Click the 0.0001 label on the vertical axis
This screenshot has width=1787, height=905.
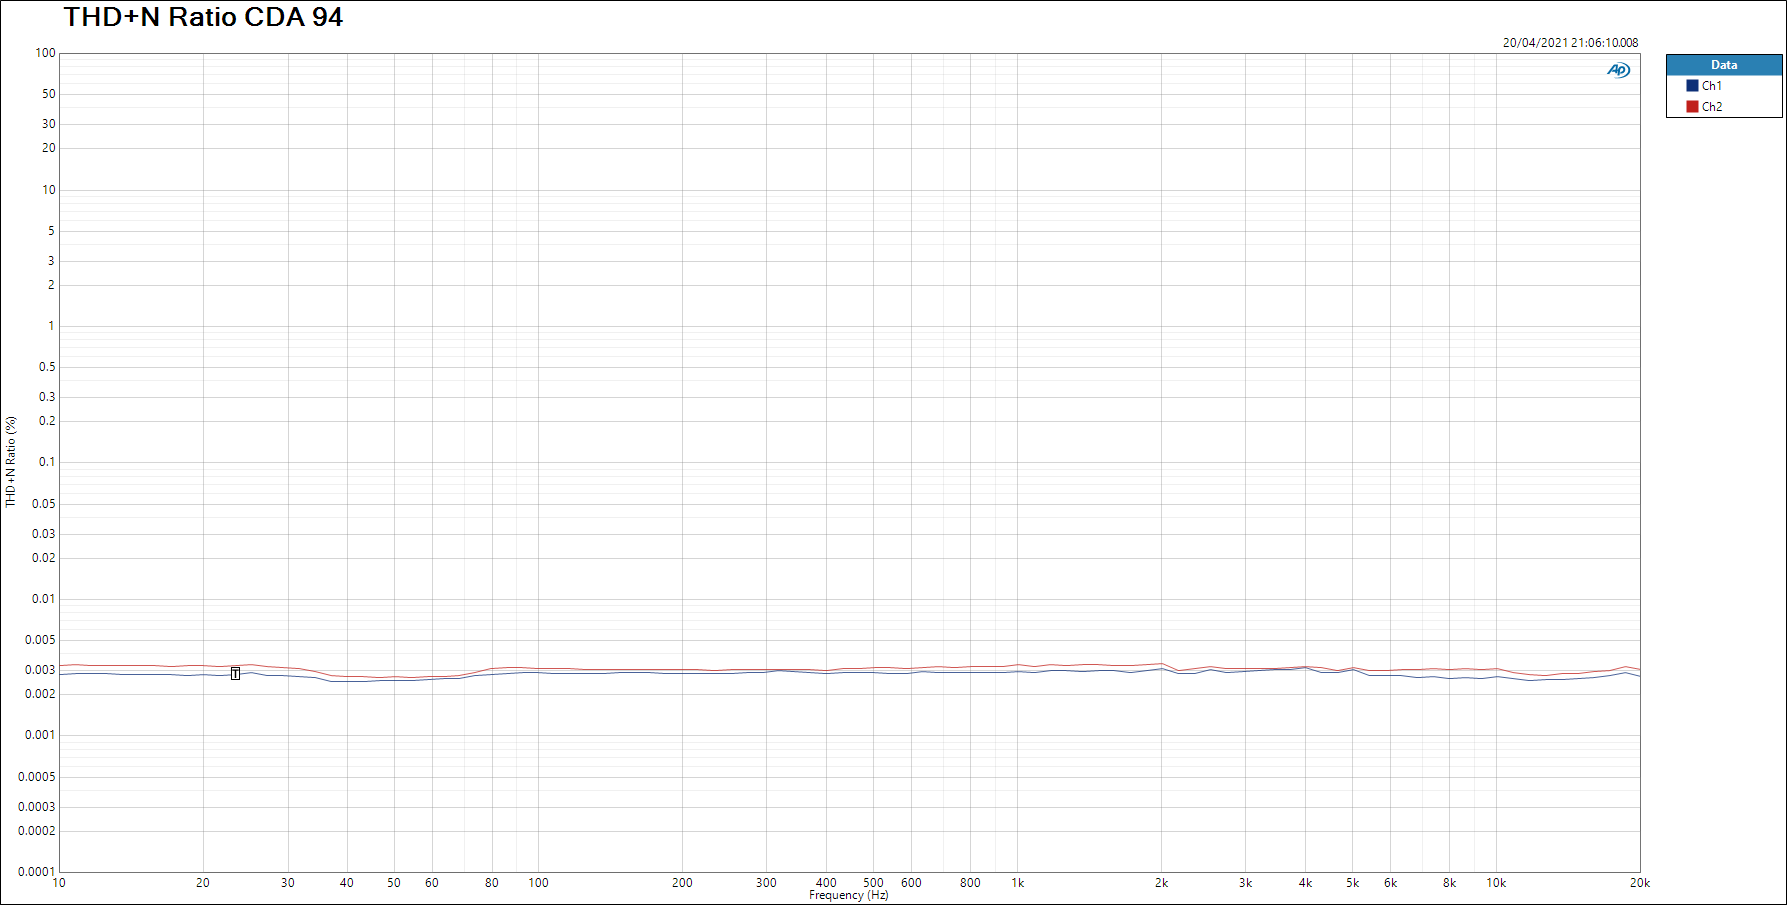click(x=37, y=872)
